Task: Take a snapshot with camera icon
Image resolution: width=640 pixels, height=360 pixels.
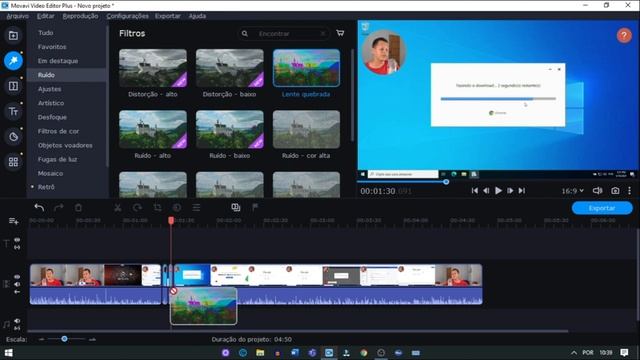Action: coord(615,191)
